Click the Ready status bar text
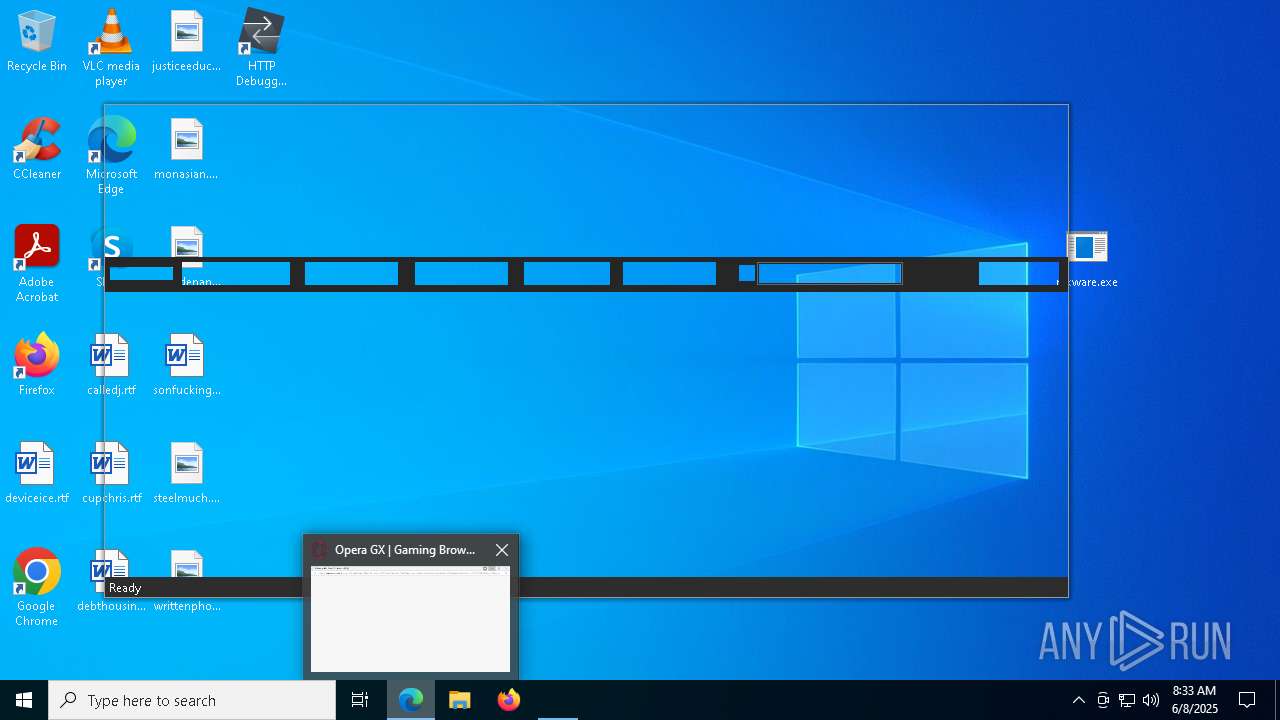 point(125,588)
